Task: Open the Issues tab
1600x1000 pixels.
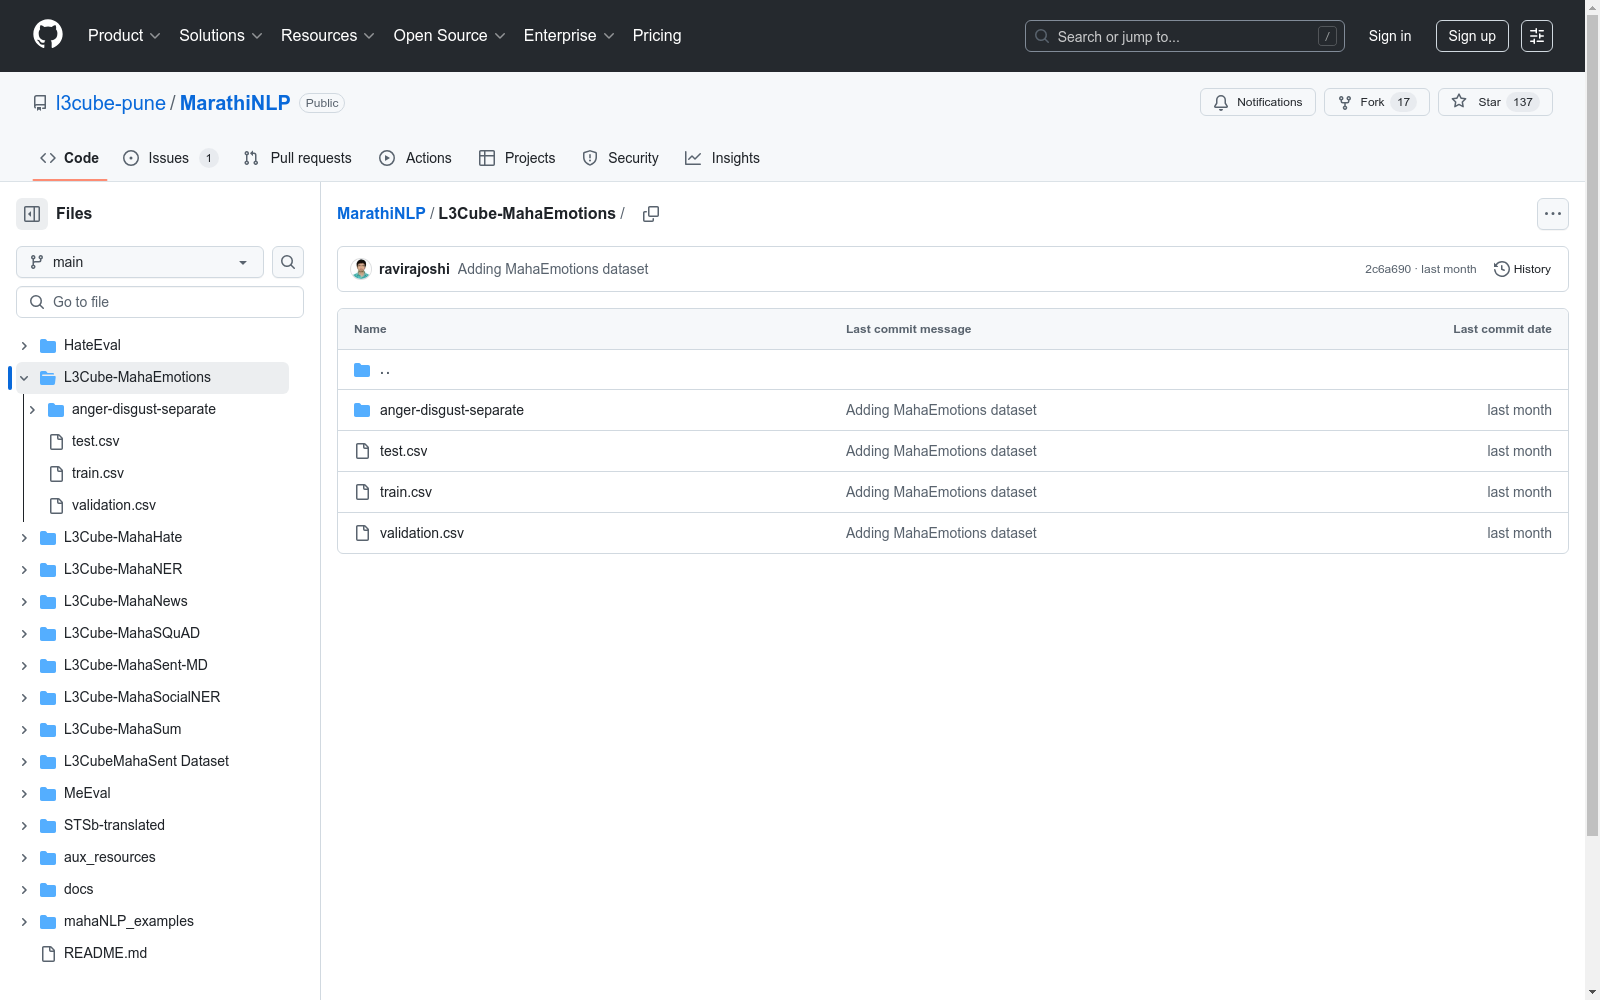Action: (170, 158)
